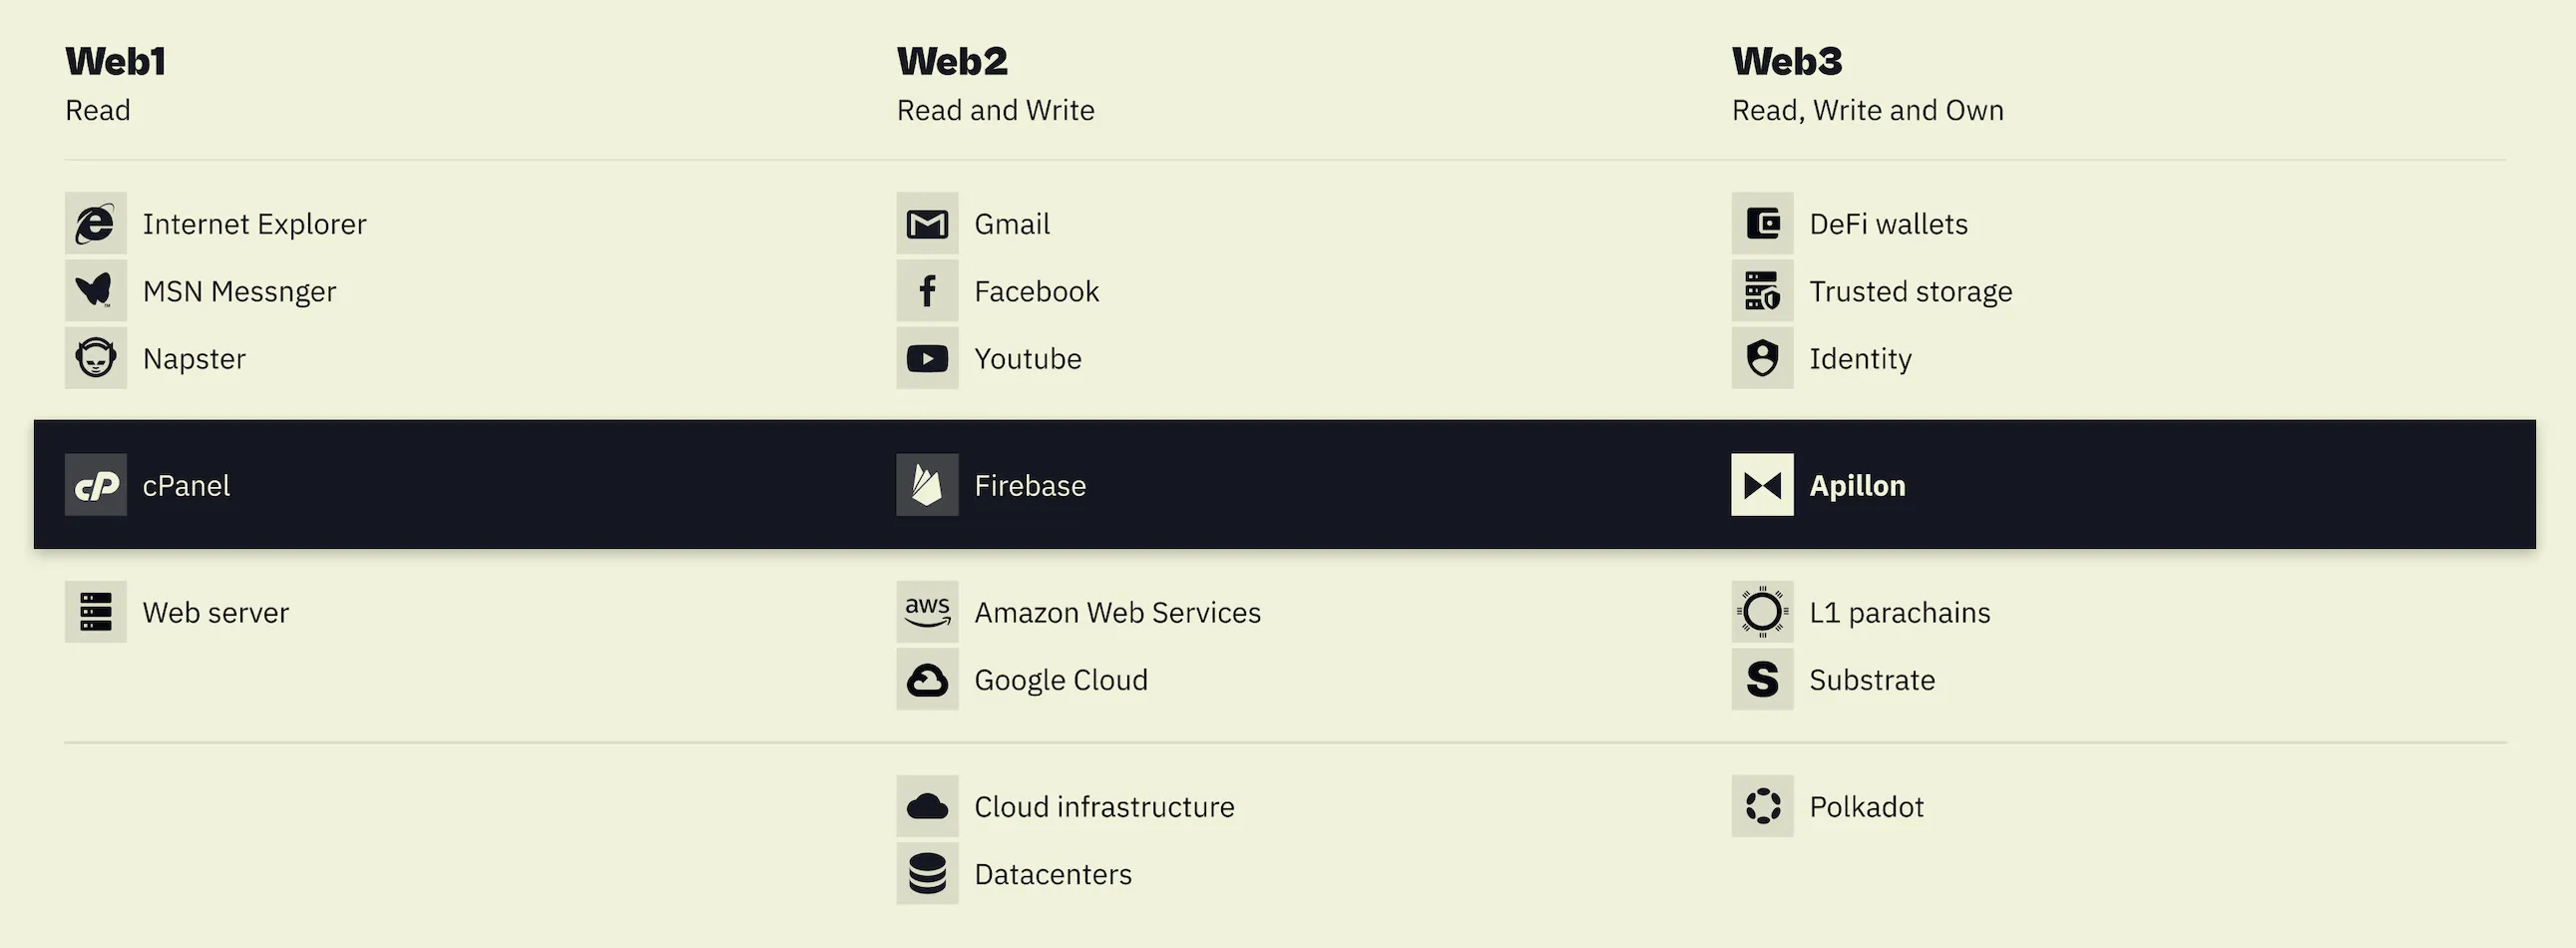2576x948 pixels.
Task: Click the Google Cloud icon
Action: point(927,679)
